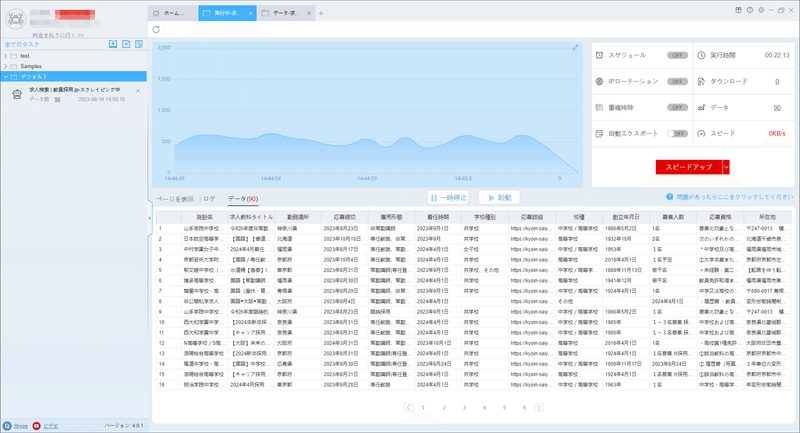Click the user avatar icon in the top left

coord(16,19)
